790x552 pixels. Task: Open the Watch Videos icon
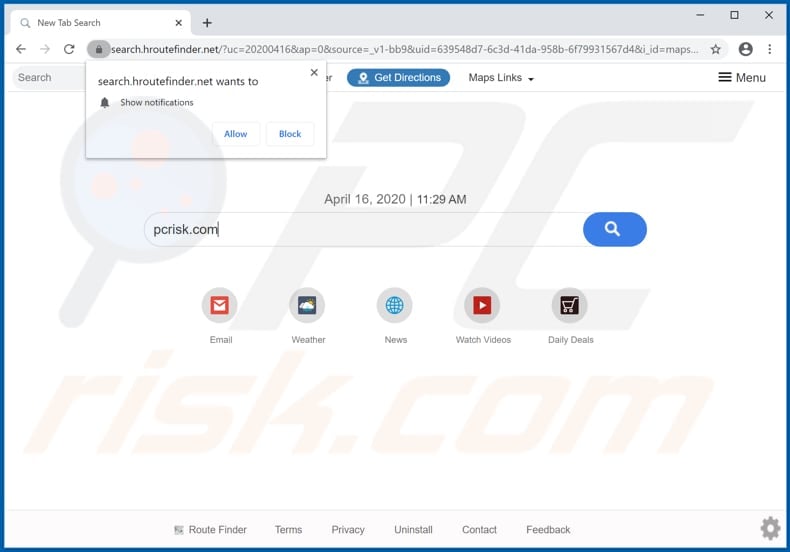point(482,305)
